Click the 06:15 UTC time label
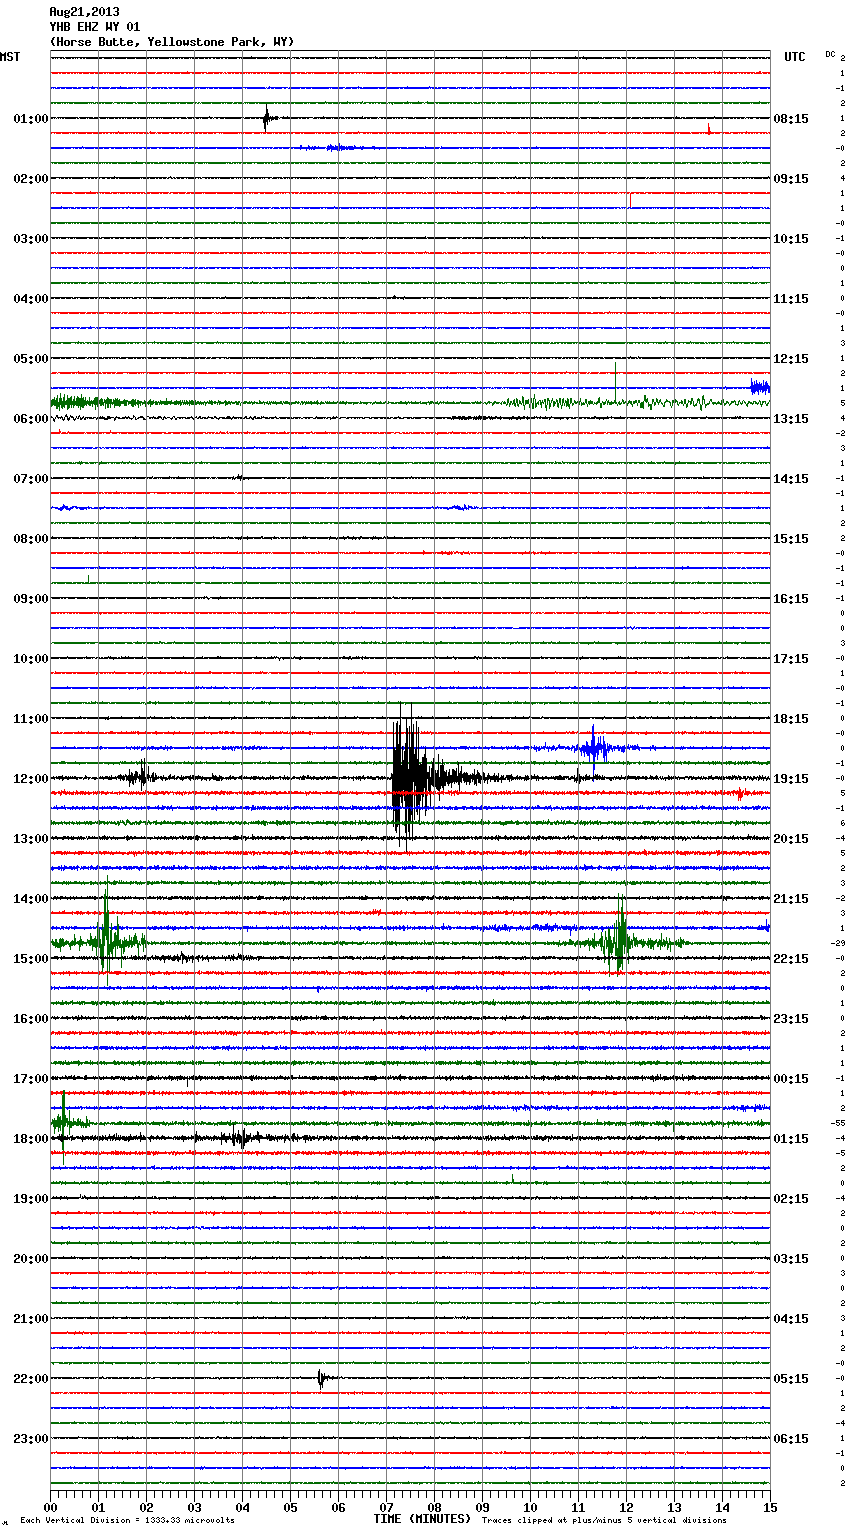850x1534 pixels. click(x=791, y=1439)
